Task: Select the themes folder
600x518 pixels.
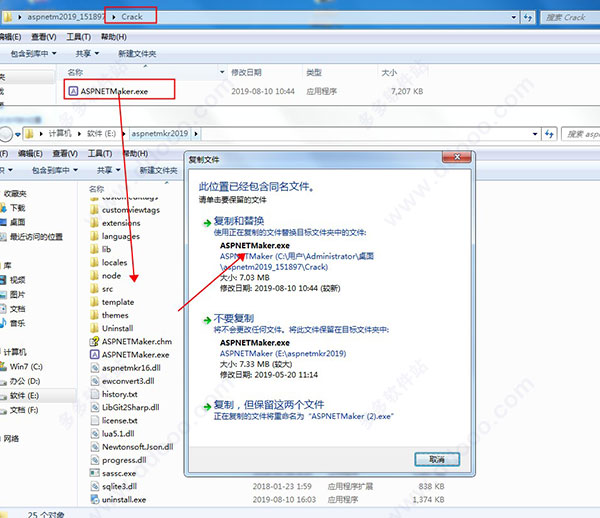Action: tap(109, 315)
